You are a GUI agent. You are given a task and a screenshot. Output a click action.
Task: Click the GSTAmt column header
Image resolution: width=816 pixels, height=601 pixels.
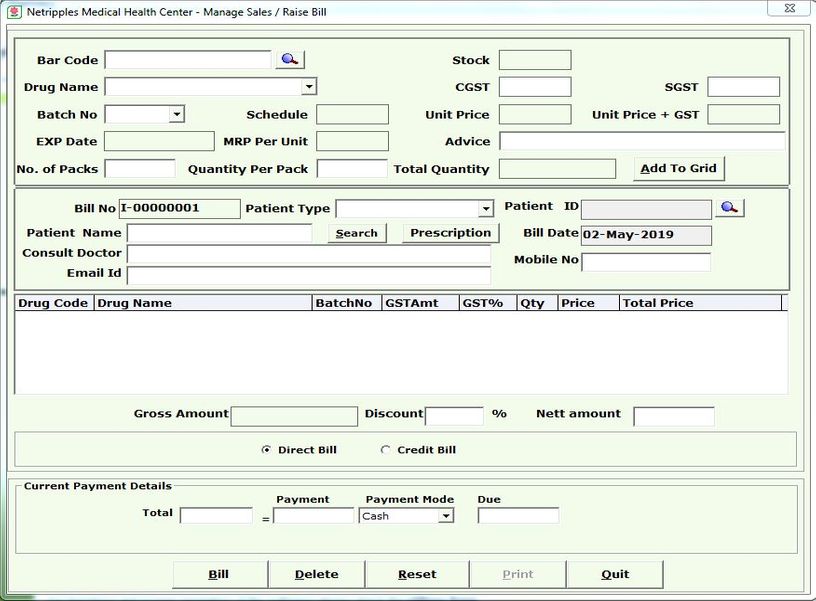click(x=420, y=303)
